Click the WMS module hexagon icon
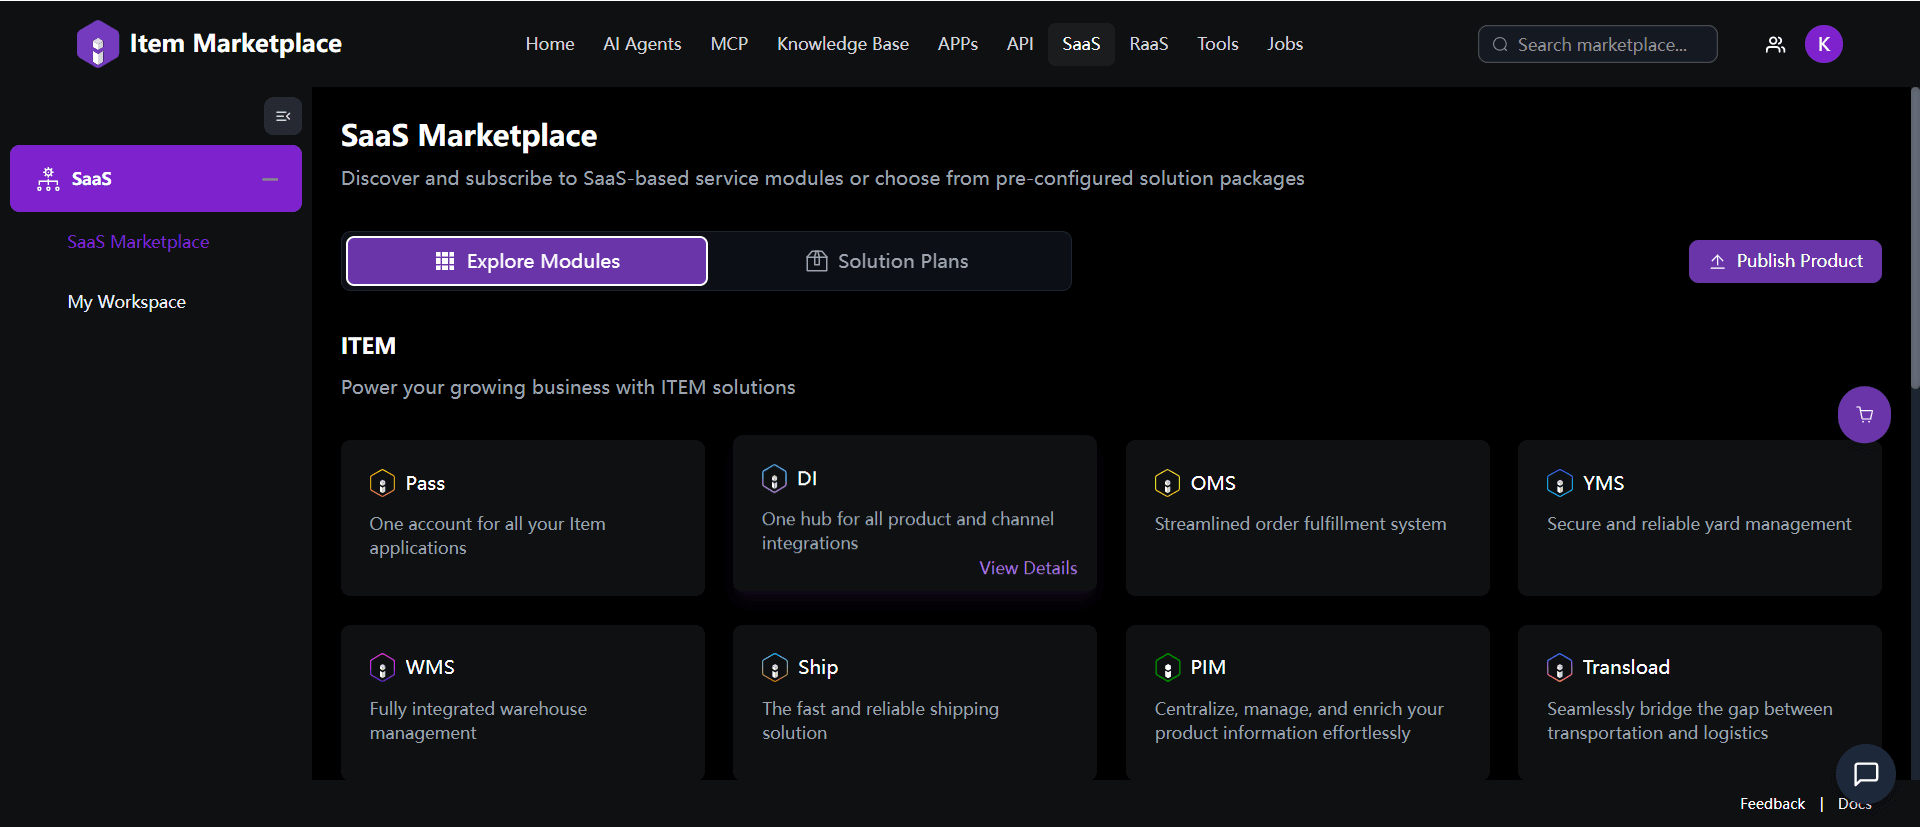1920x827 pixels. tap(382, 667)
